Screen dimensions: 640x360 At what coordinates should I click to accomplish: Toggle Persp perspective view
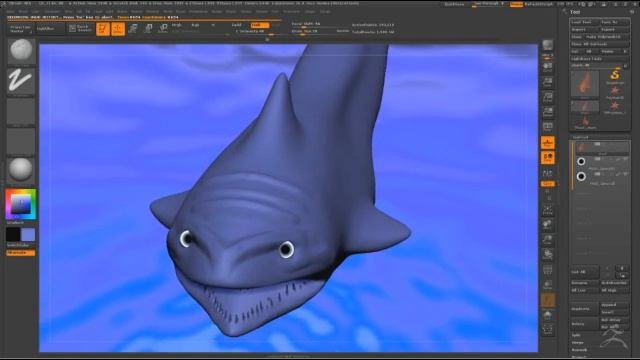[547, 127]
